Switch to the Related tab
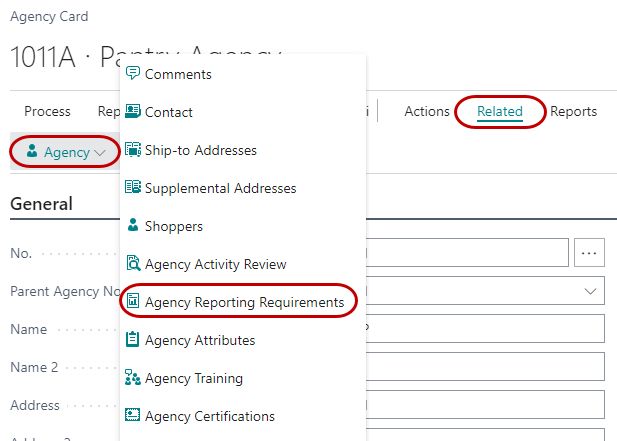The image size is (617, 441). 500,111
